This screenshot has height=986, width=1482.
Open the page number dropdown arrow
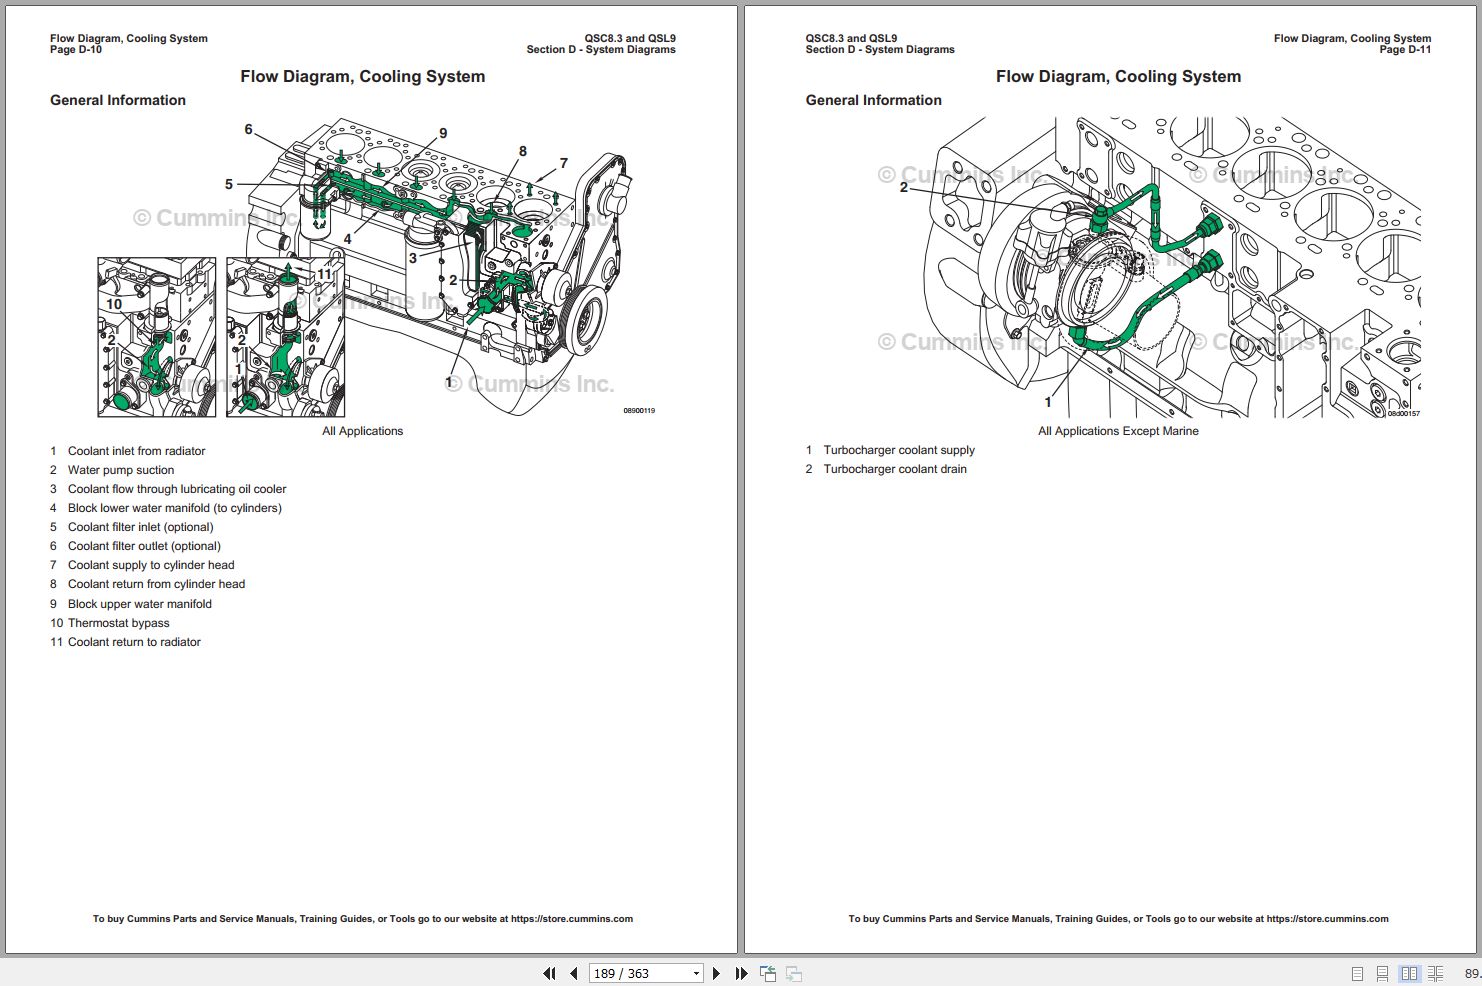[696, 974]
